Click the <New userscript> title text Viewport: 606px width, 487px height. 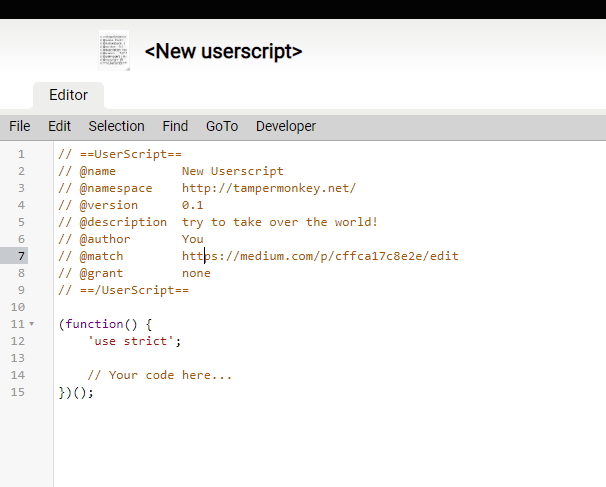(223, 51)
